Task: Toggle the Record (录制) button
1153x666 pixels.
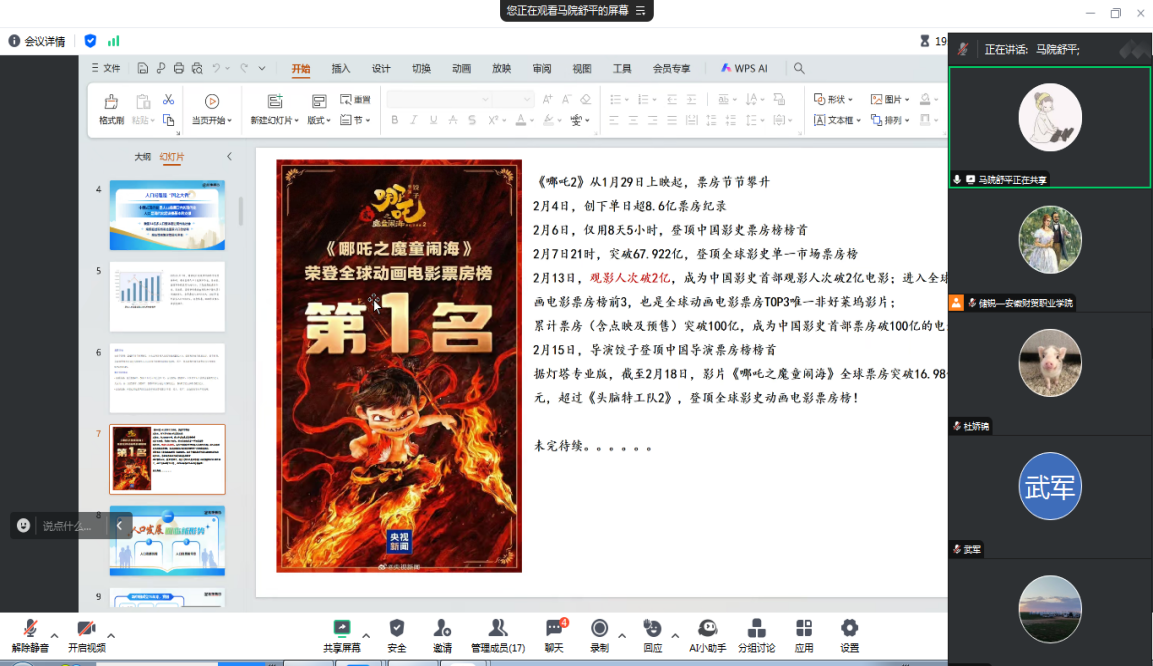Action: point(599,634)
